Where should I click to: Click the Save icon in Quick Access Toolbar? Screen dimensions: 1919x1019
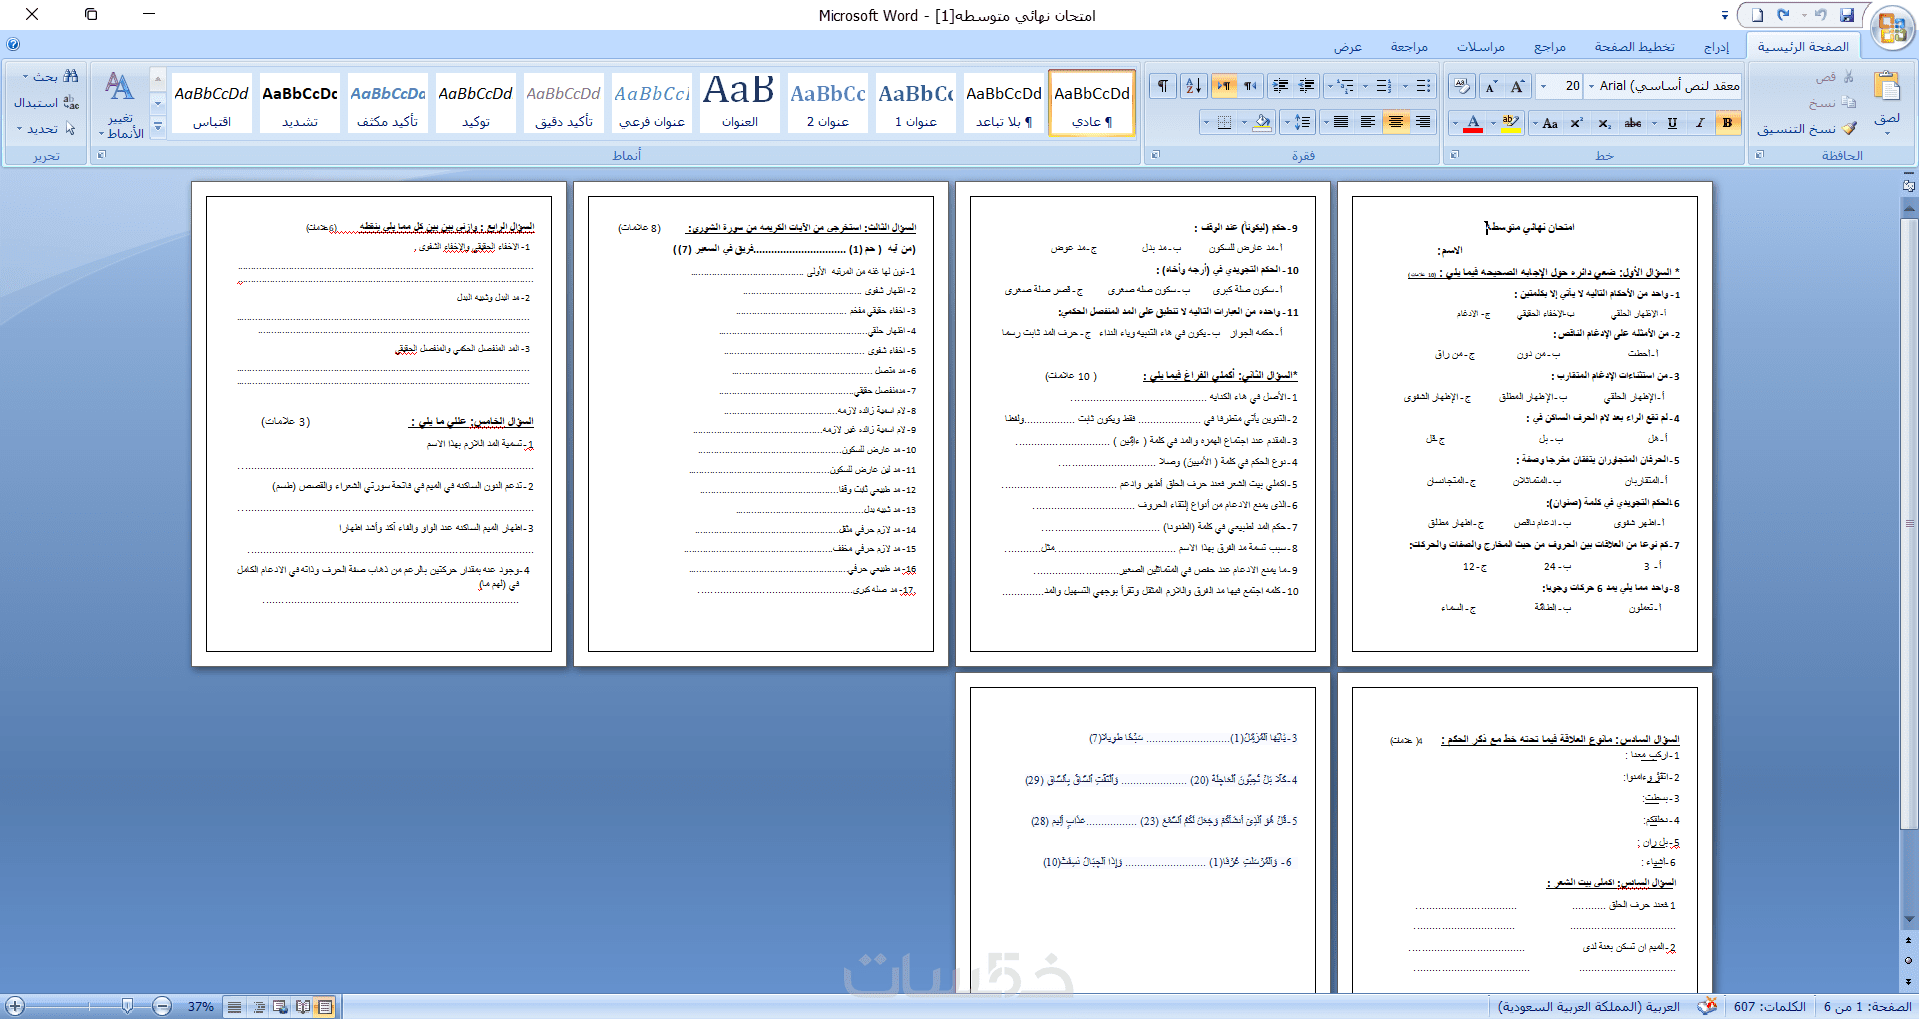point(1847,15)
